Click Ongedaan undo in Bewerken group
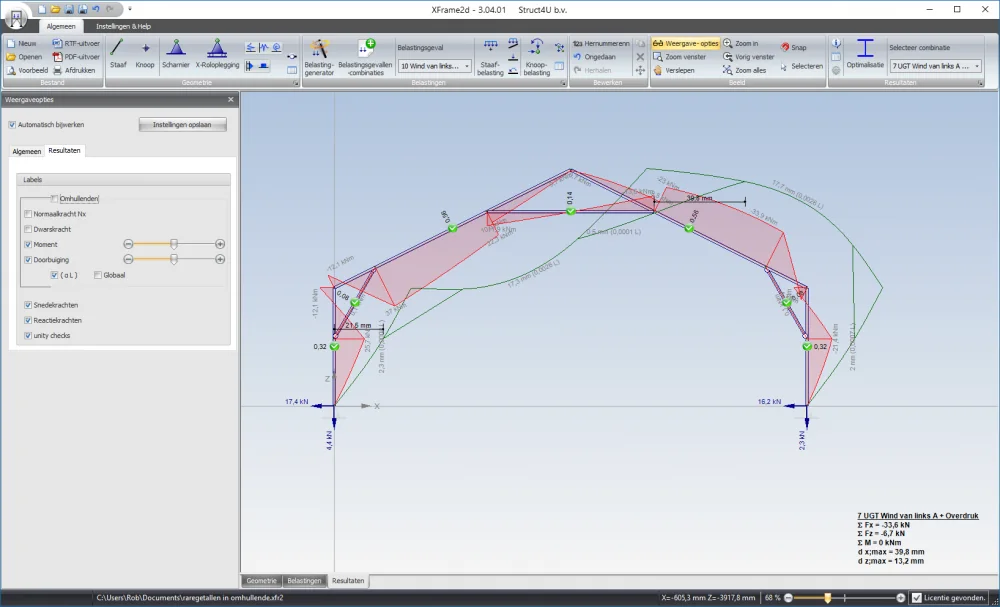This screenshot has width=1000, height=607. (594, 57)
